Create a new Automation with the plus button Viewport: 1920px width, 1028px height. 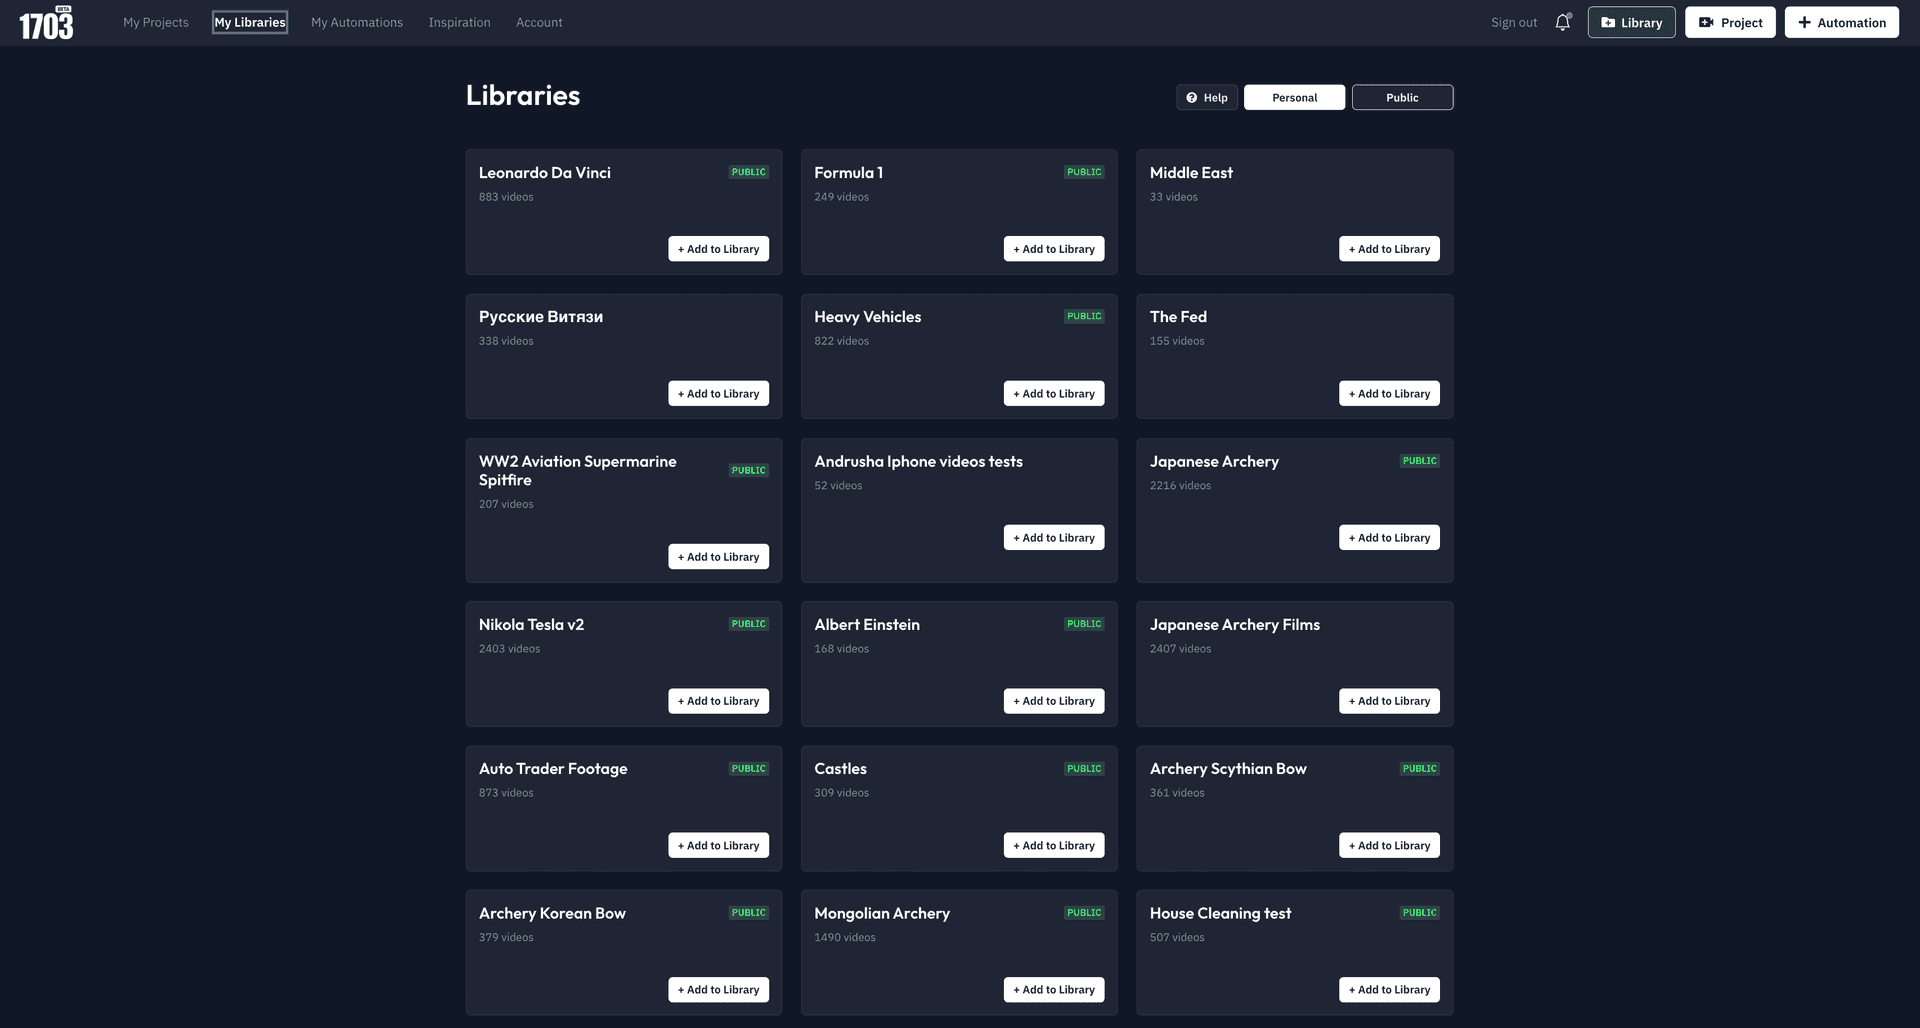(x=1841, y=22)
